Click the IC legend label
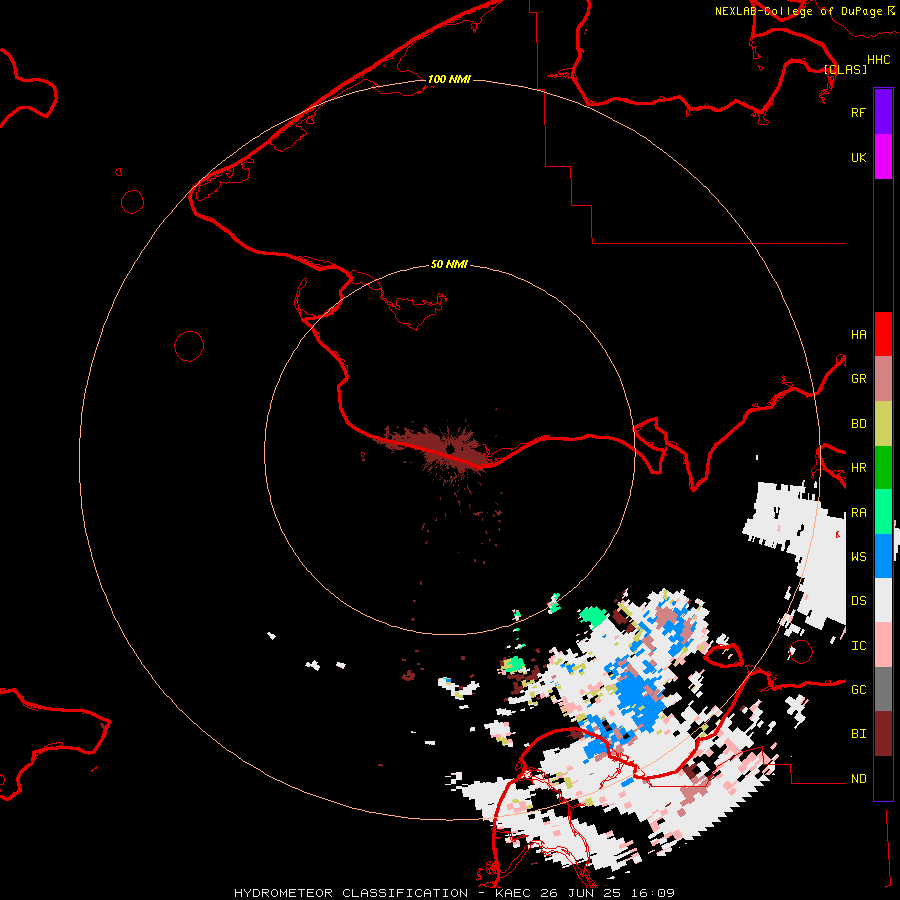Image resolution: width=900 pixels, height=900 pixels. (x=858, y=646)
